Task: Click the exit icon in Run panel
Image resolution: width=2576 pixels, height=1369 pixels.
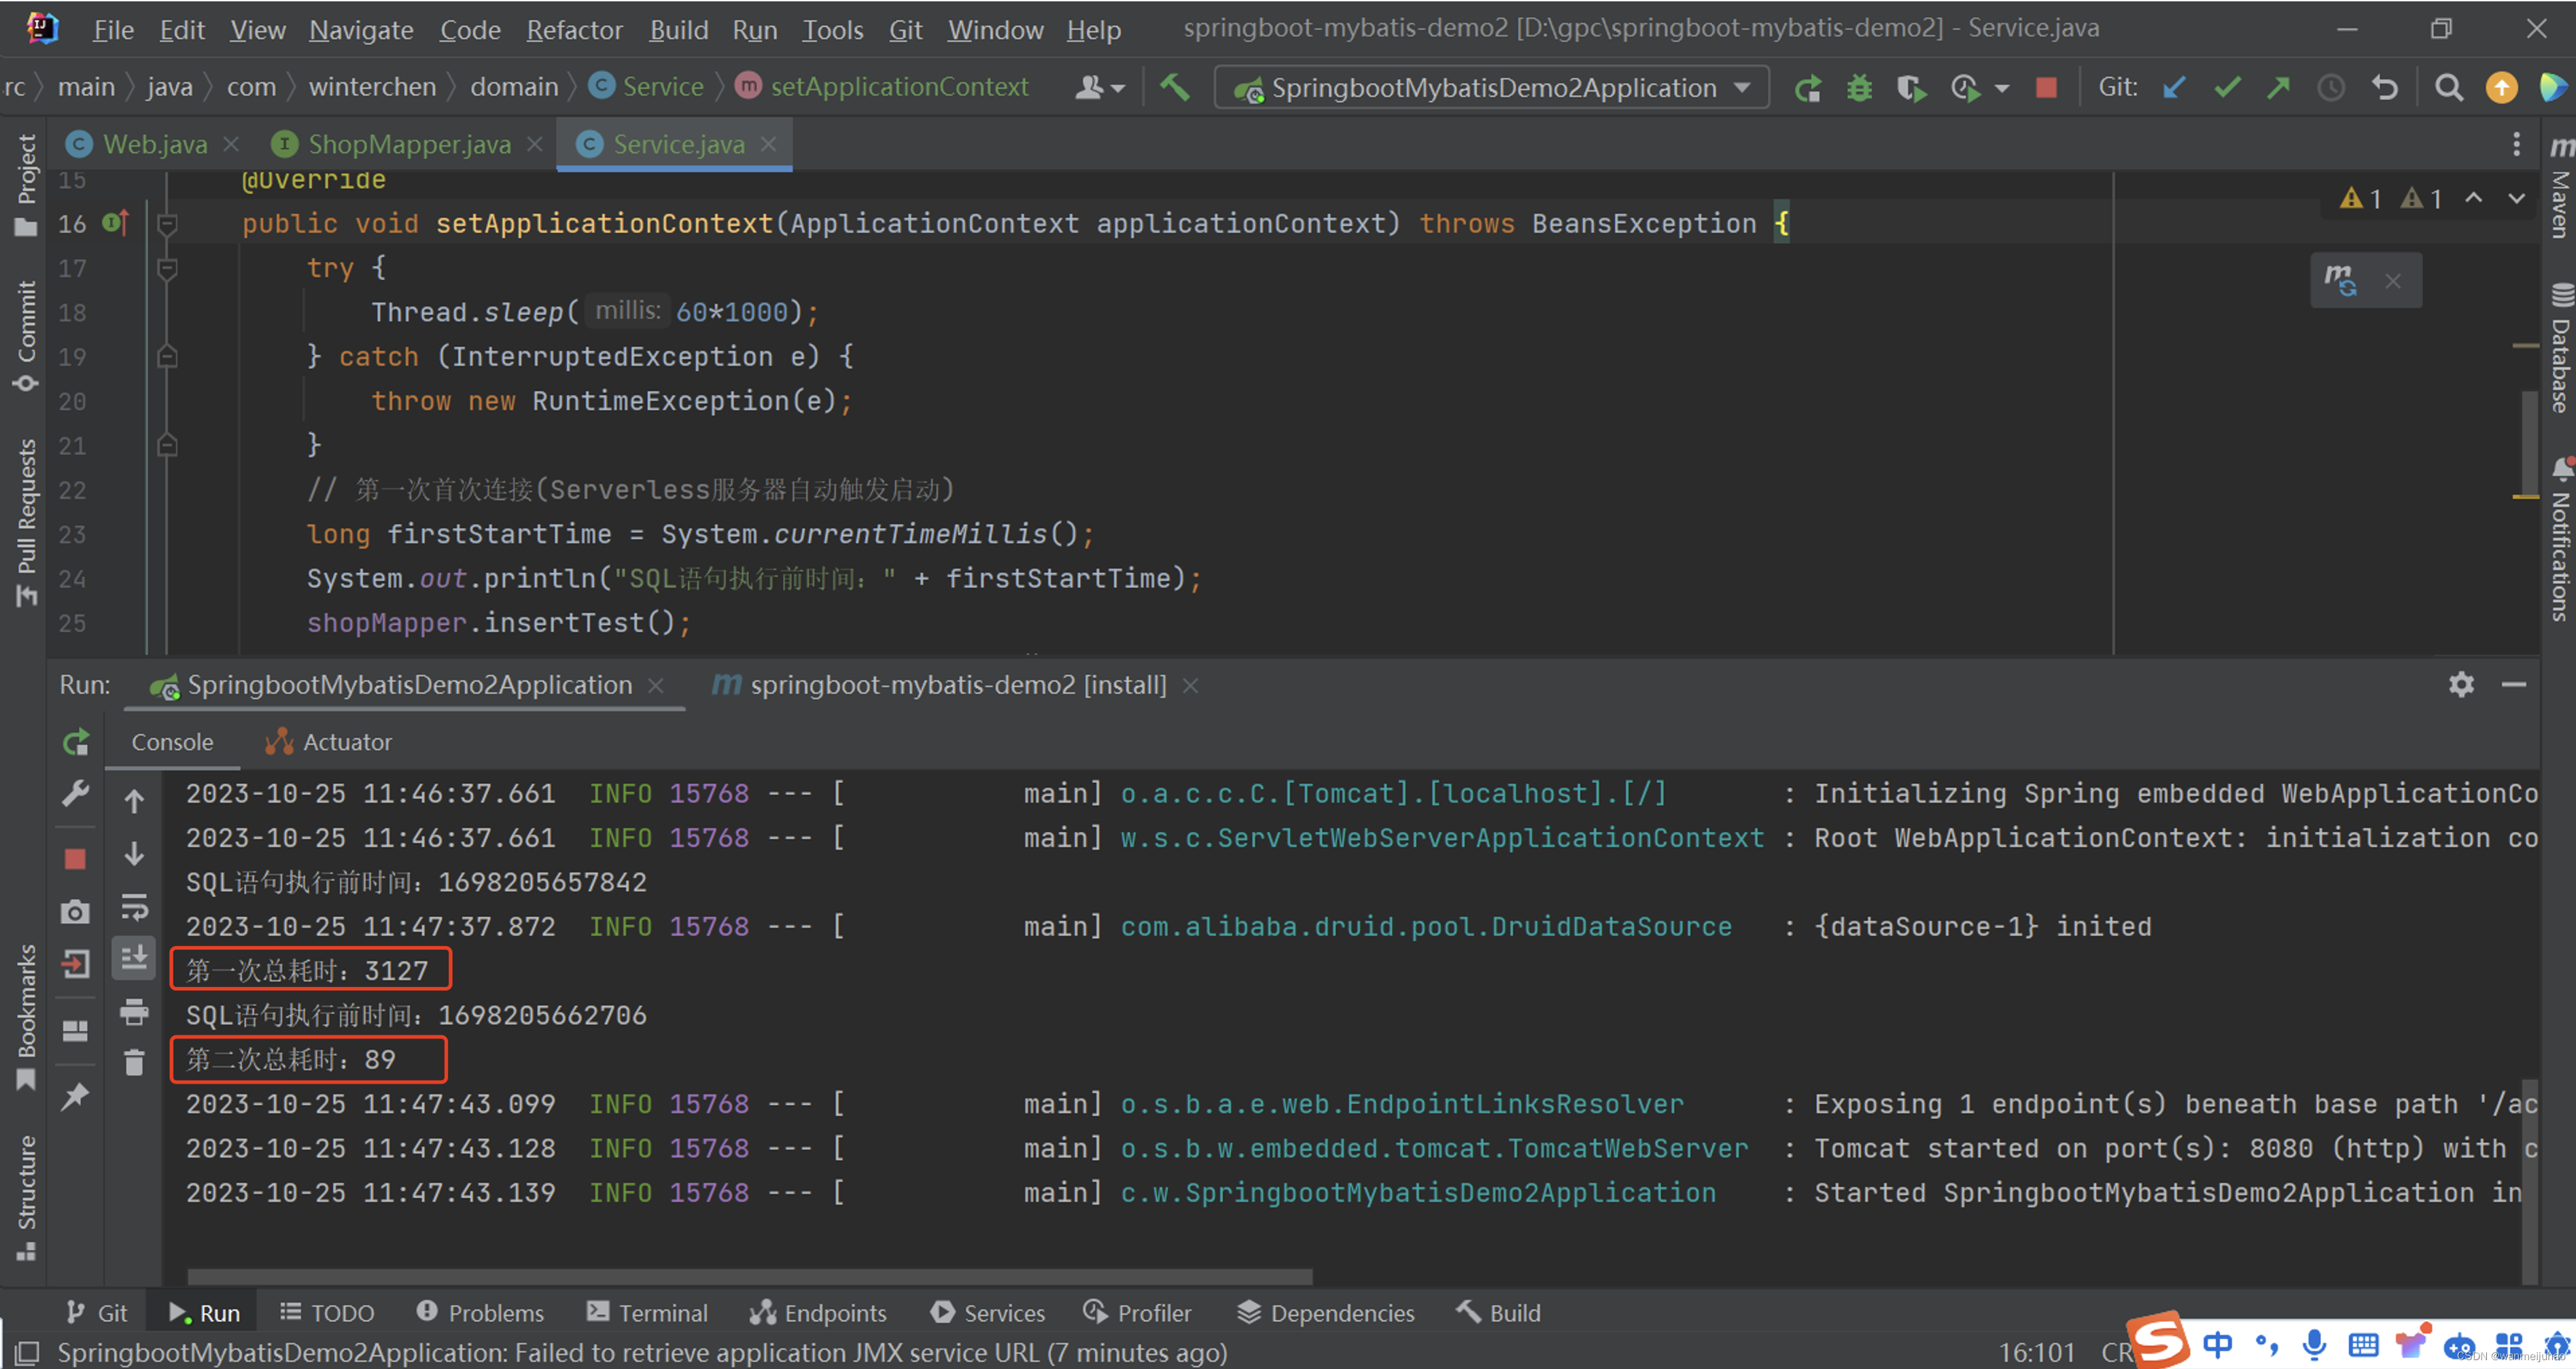Action: point(75,964)
